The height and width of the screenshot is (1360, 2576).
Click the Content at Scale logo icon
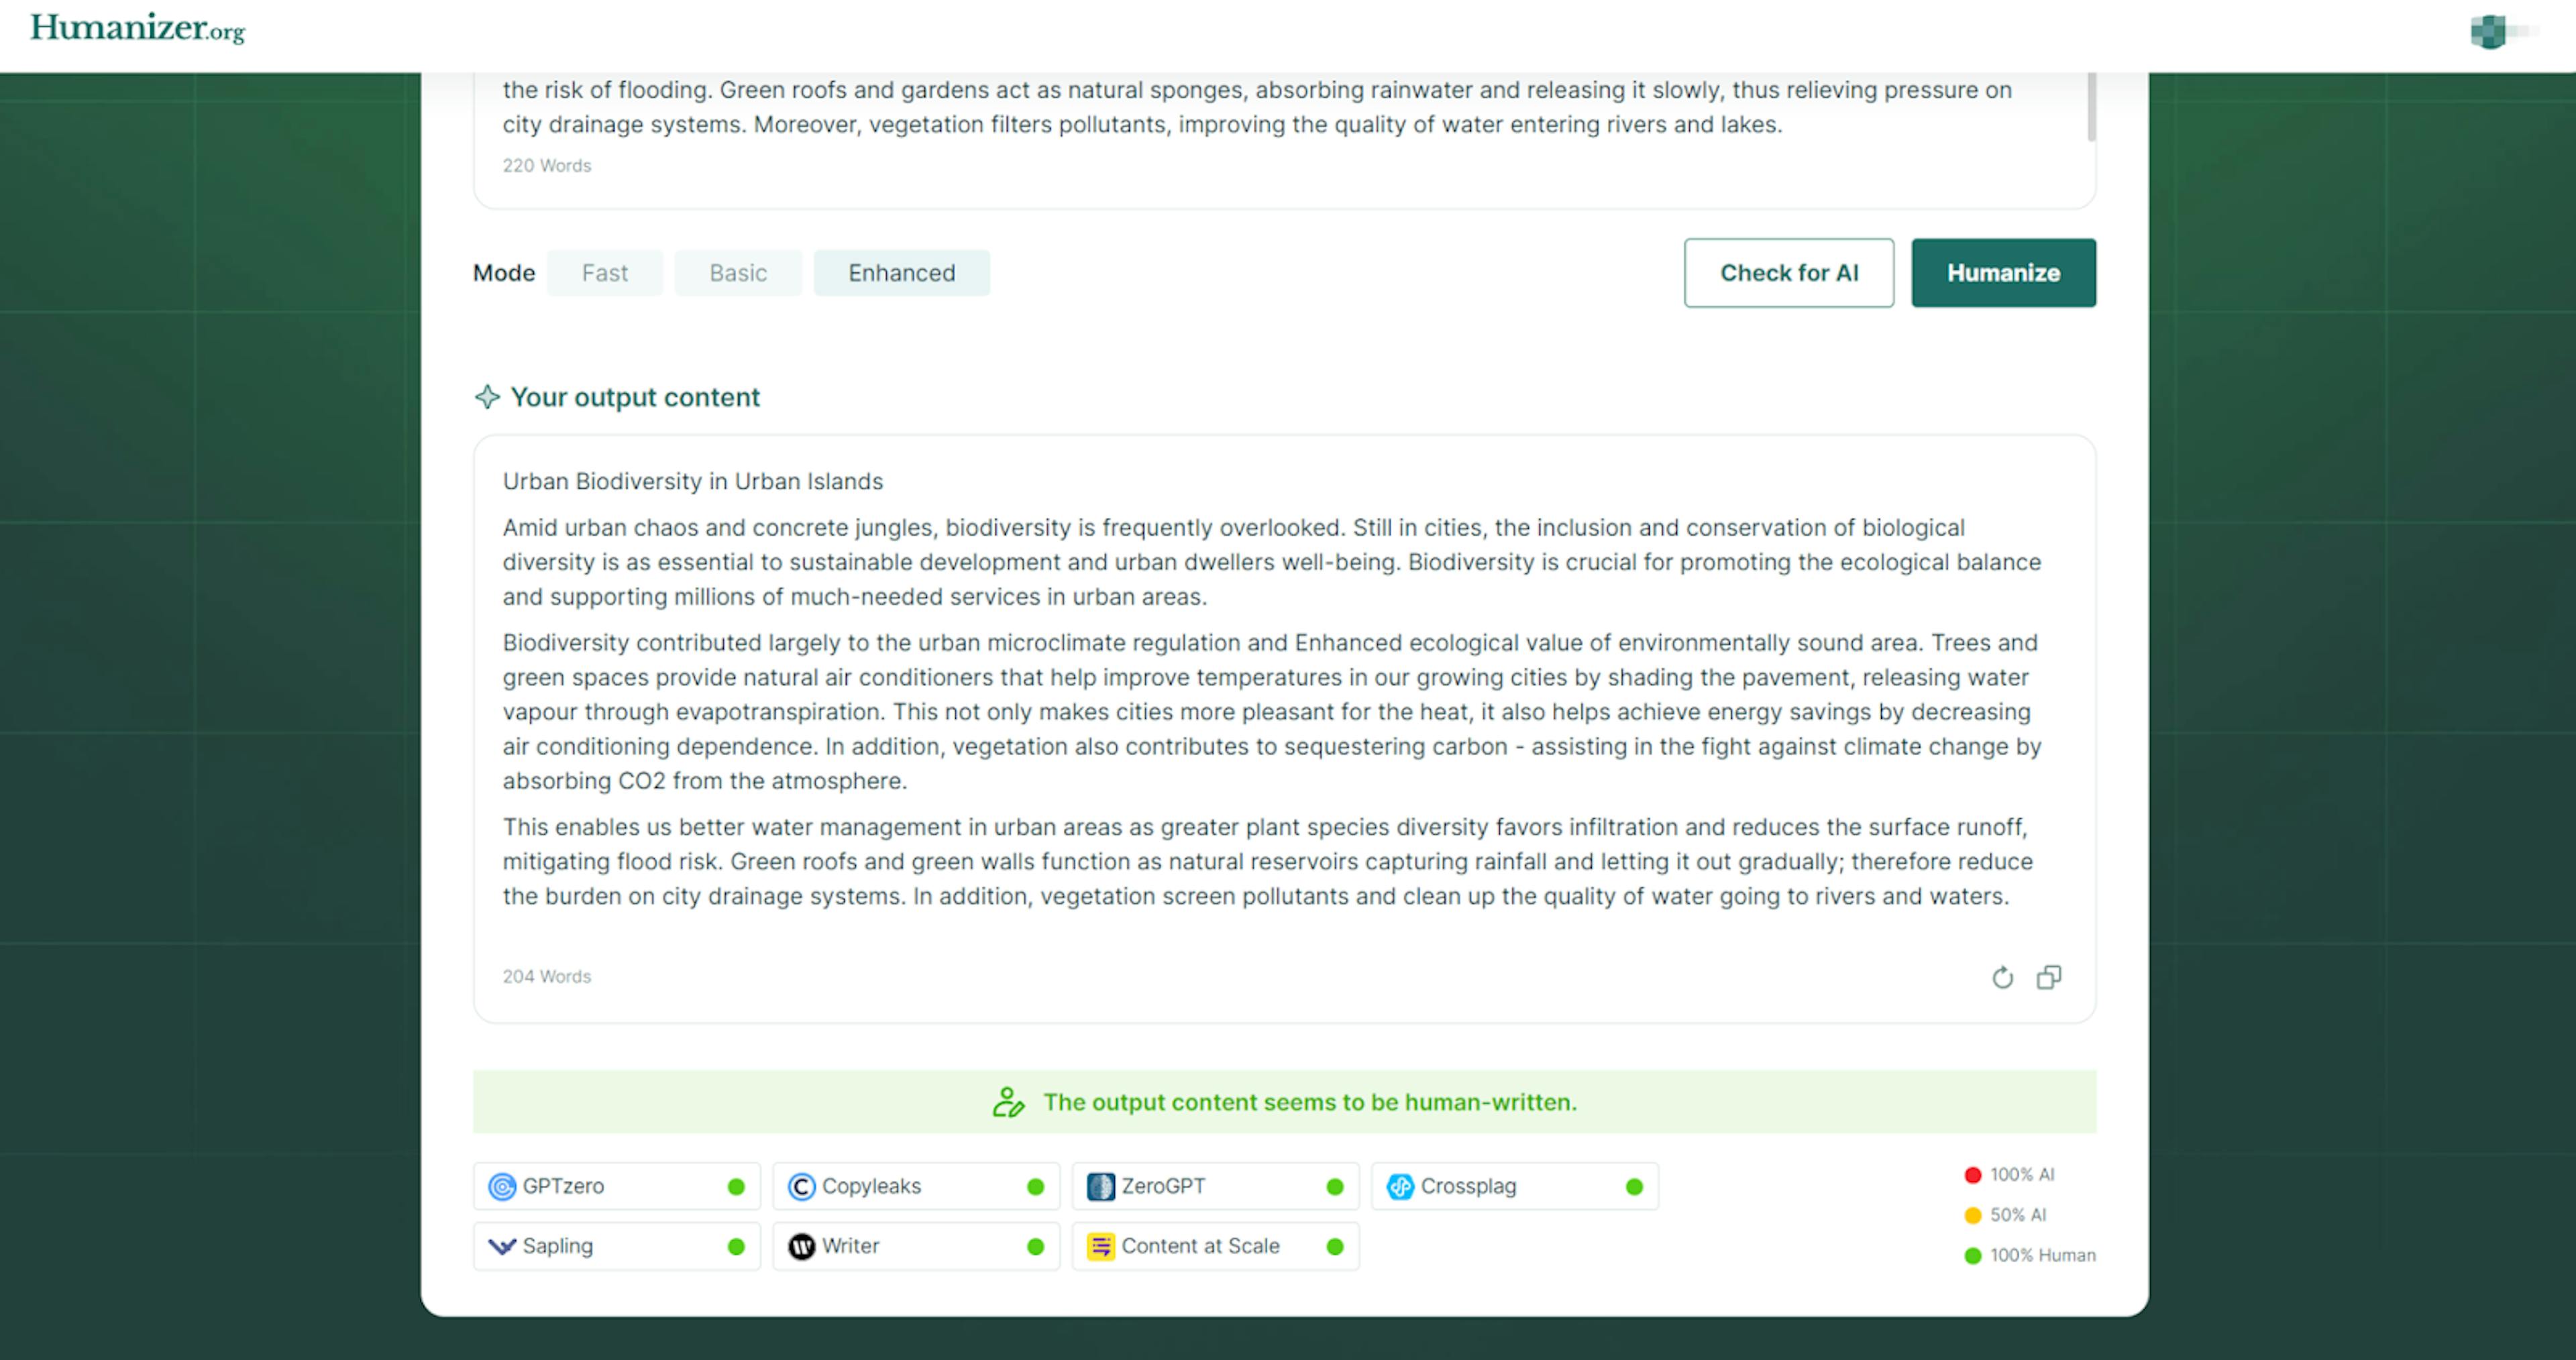click(1100, 1246)
